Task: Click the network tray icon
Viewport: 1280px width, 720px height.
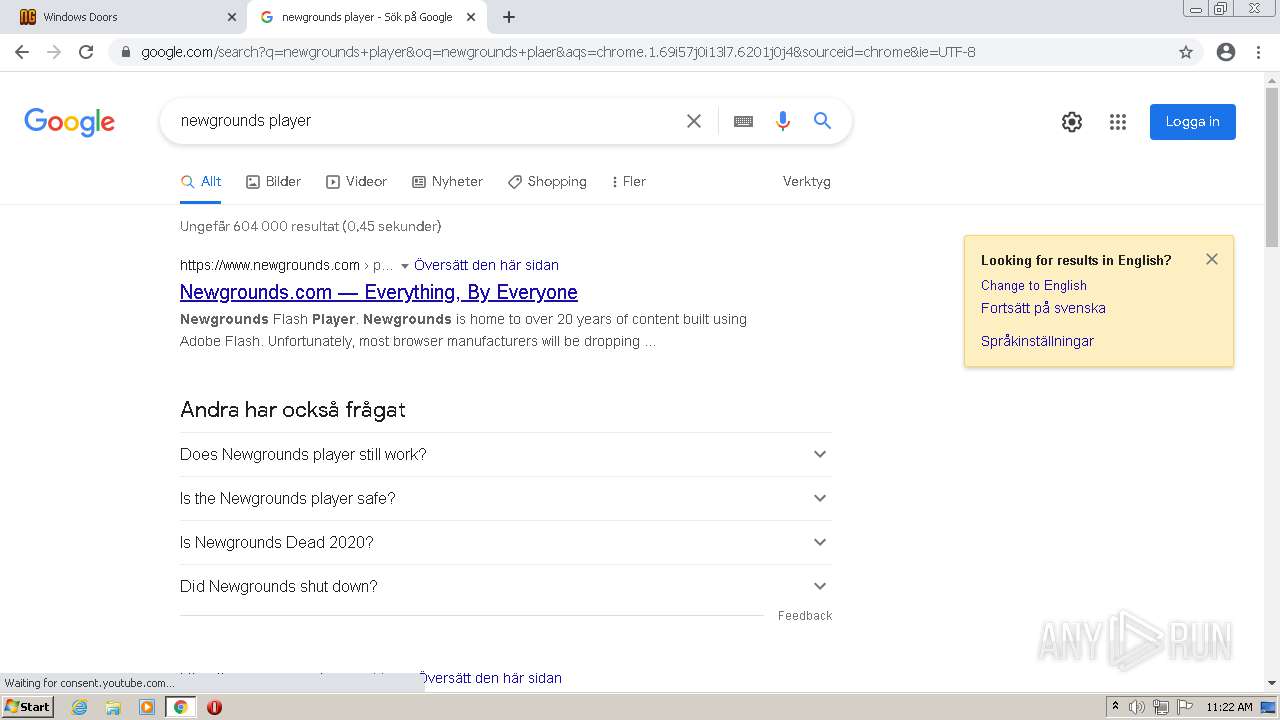Action: [1160, 707]
